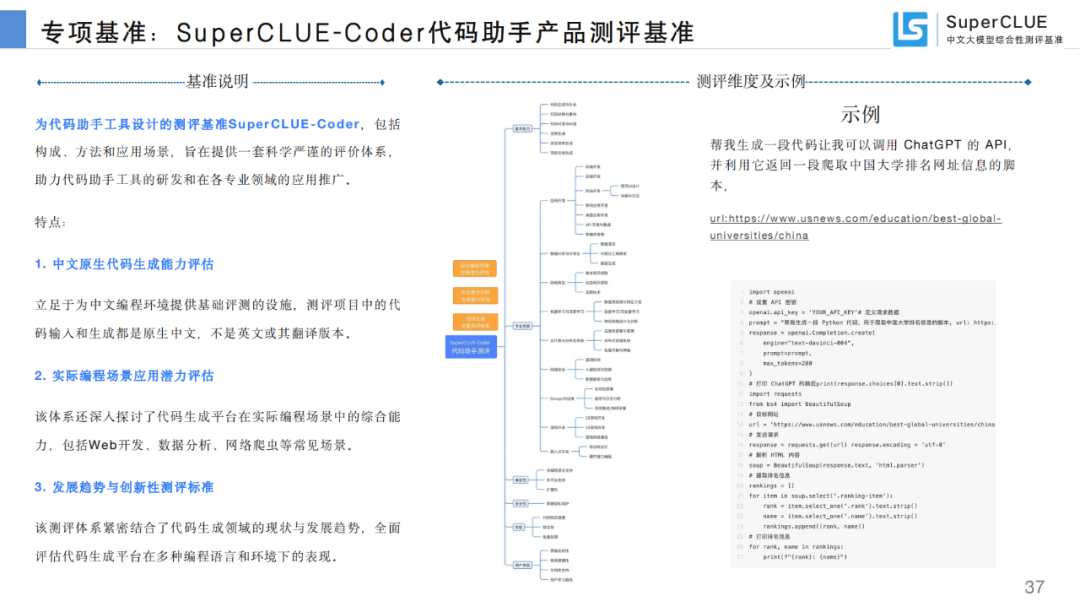Select the orange 实际编程场景应用潜力评估 node

[x=473, y=267]
